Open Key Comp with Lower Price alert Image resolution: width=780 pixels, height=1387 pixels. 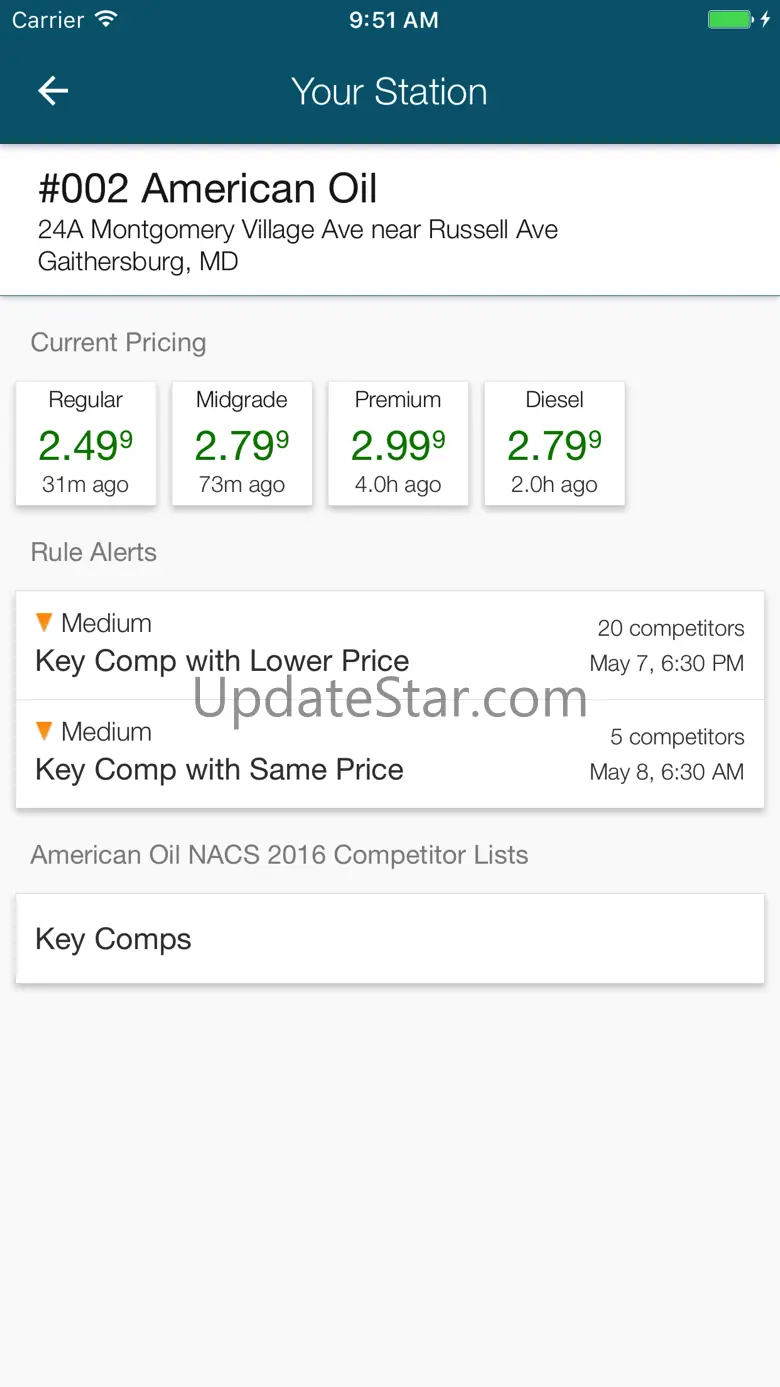[222, 661]
